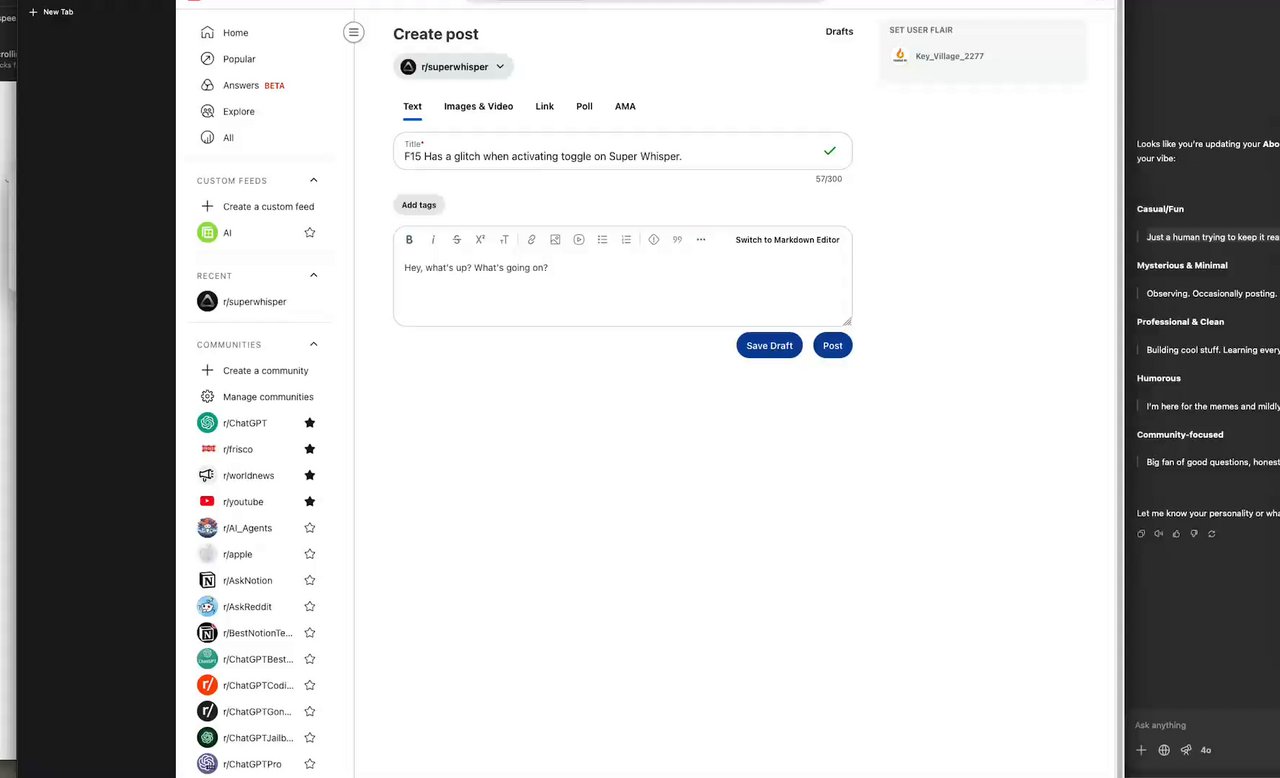The width and height of the screenshot is (1280, 778).
Task: Insert an image via editor toolbar
Action: (555, 240)
